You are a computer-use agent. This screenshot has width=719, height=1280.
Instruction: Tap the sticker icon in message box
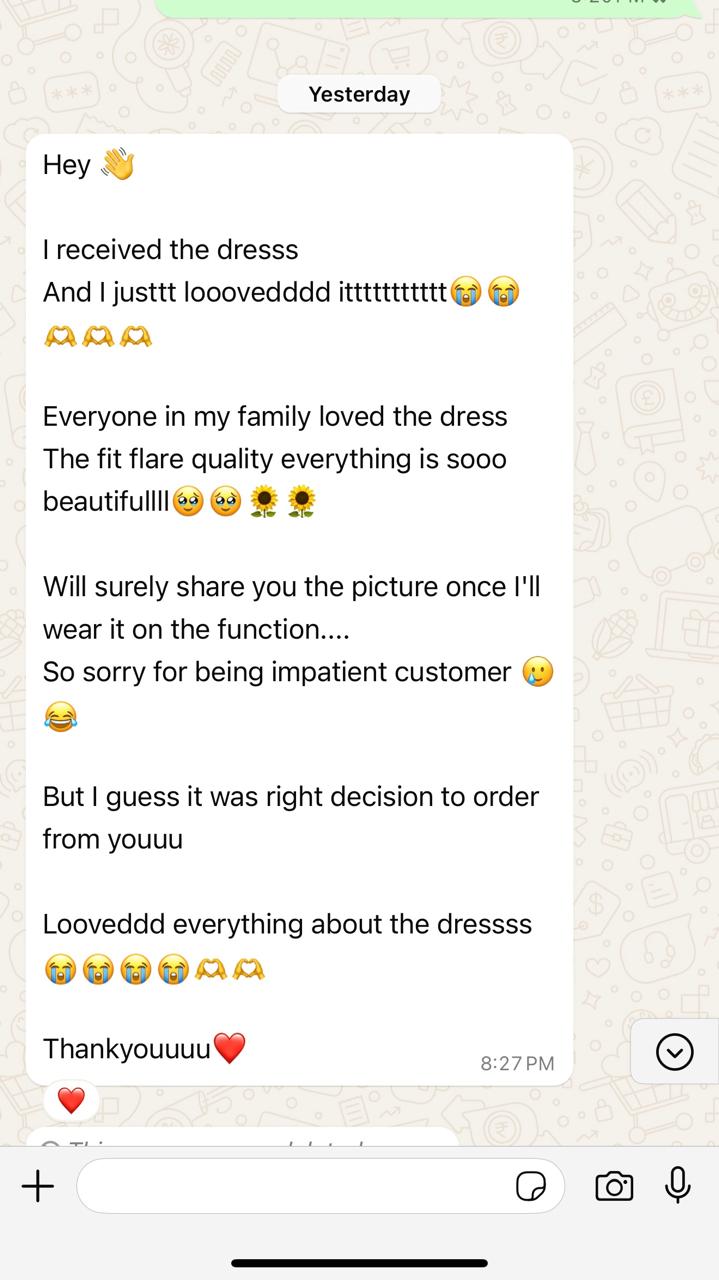(x=531, y=1187)
